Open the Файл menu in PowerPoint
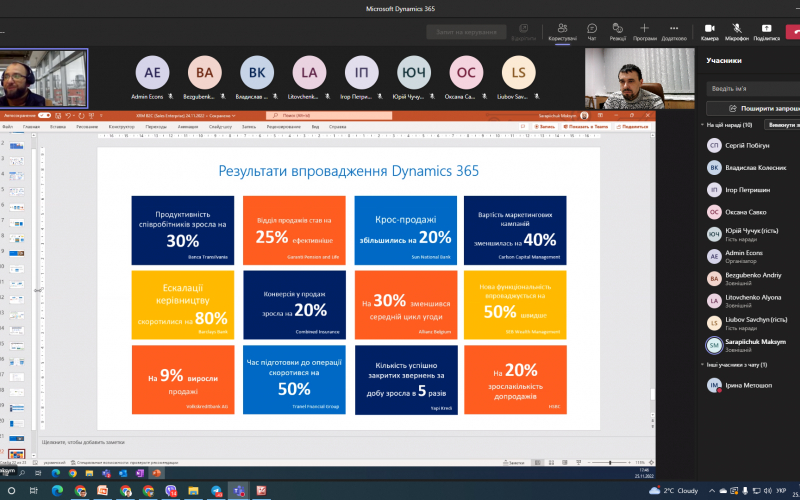The height and width of the screenshot is (500, 800). tap(8, 127)
